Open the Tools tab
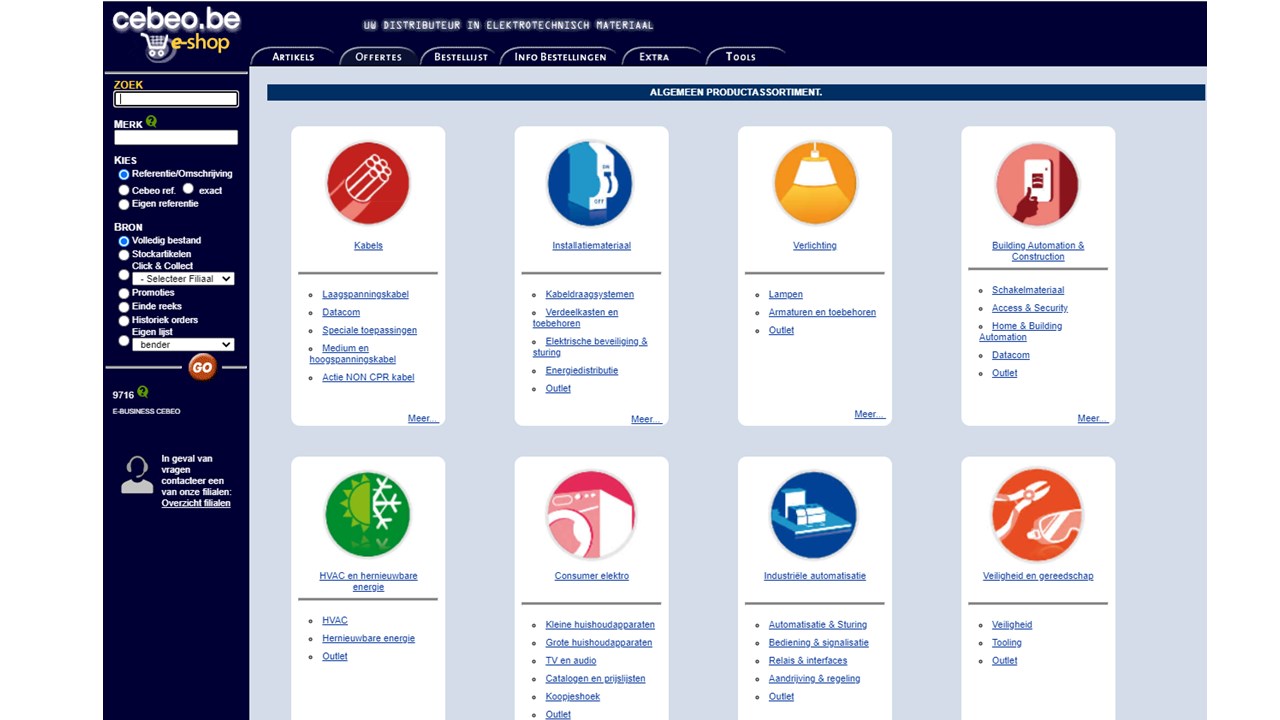The image size is (1280, 720). coord(741,57)
